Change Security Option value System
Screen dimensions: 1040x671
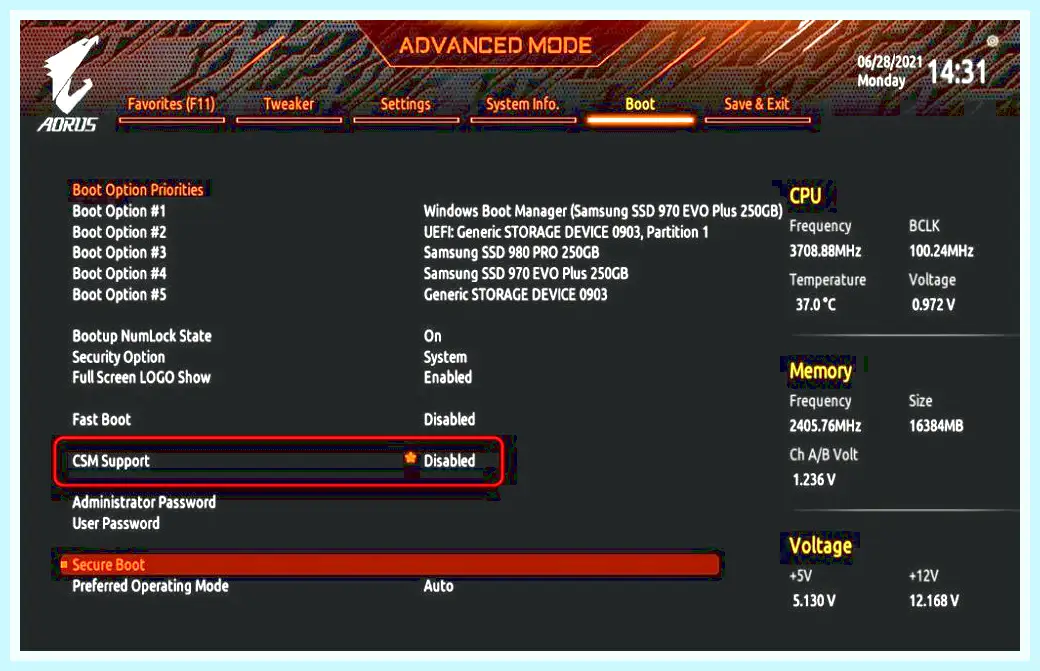coord(445,357)
